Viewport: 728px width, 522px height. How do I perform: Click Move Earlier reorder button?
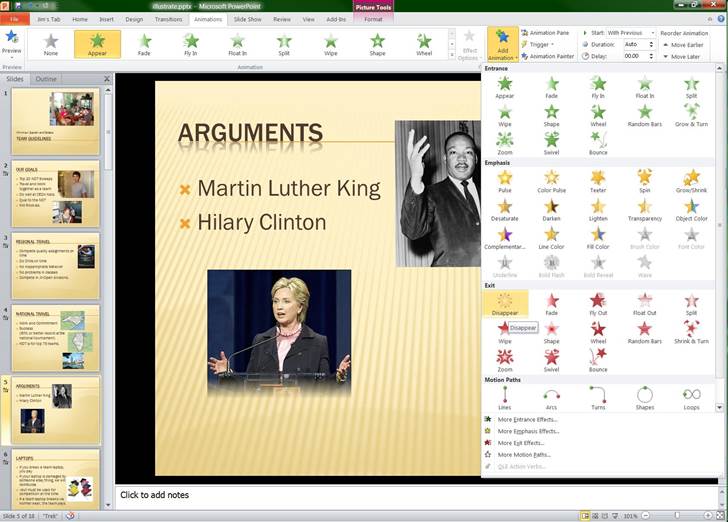pyautogui.click(x=683, y=45)
